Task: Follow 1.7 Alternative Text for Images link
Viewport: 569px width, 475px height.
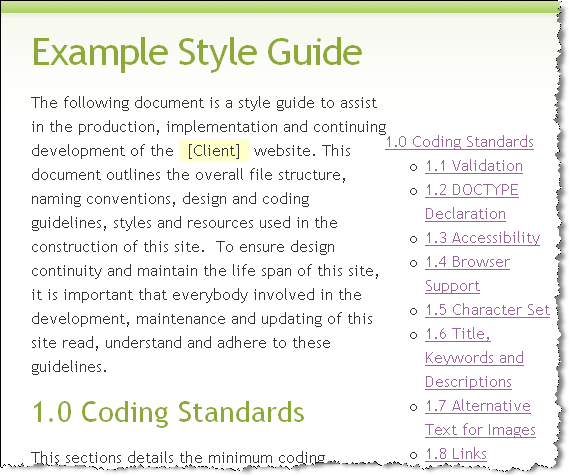Action: pos(480,418)
